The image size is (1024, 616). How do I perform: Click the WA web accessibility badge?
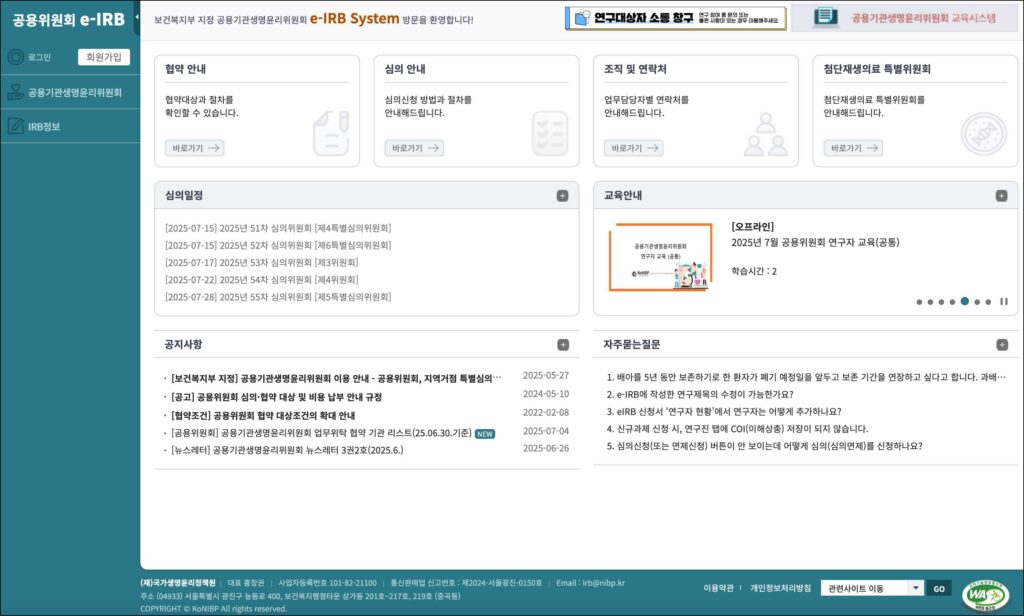985,595
